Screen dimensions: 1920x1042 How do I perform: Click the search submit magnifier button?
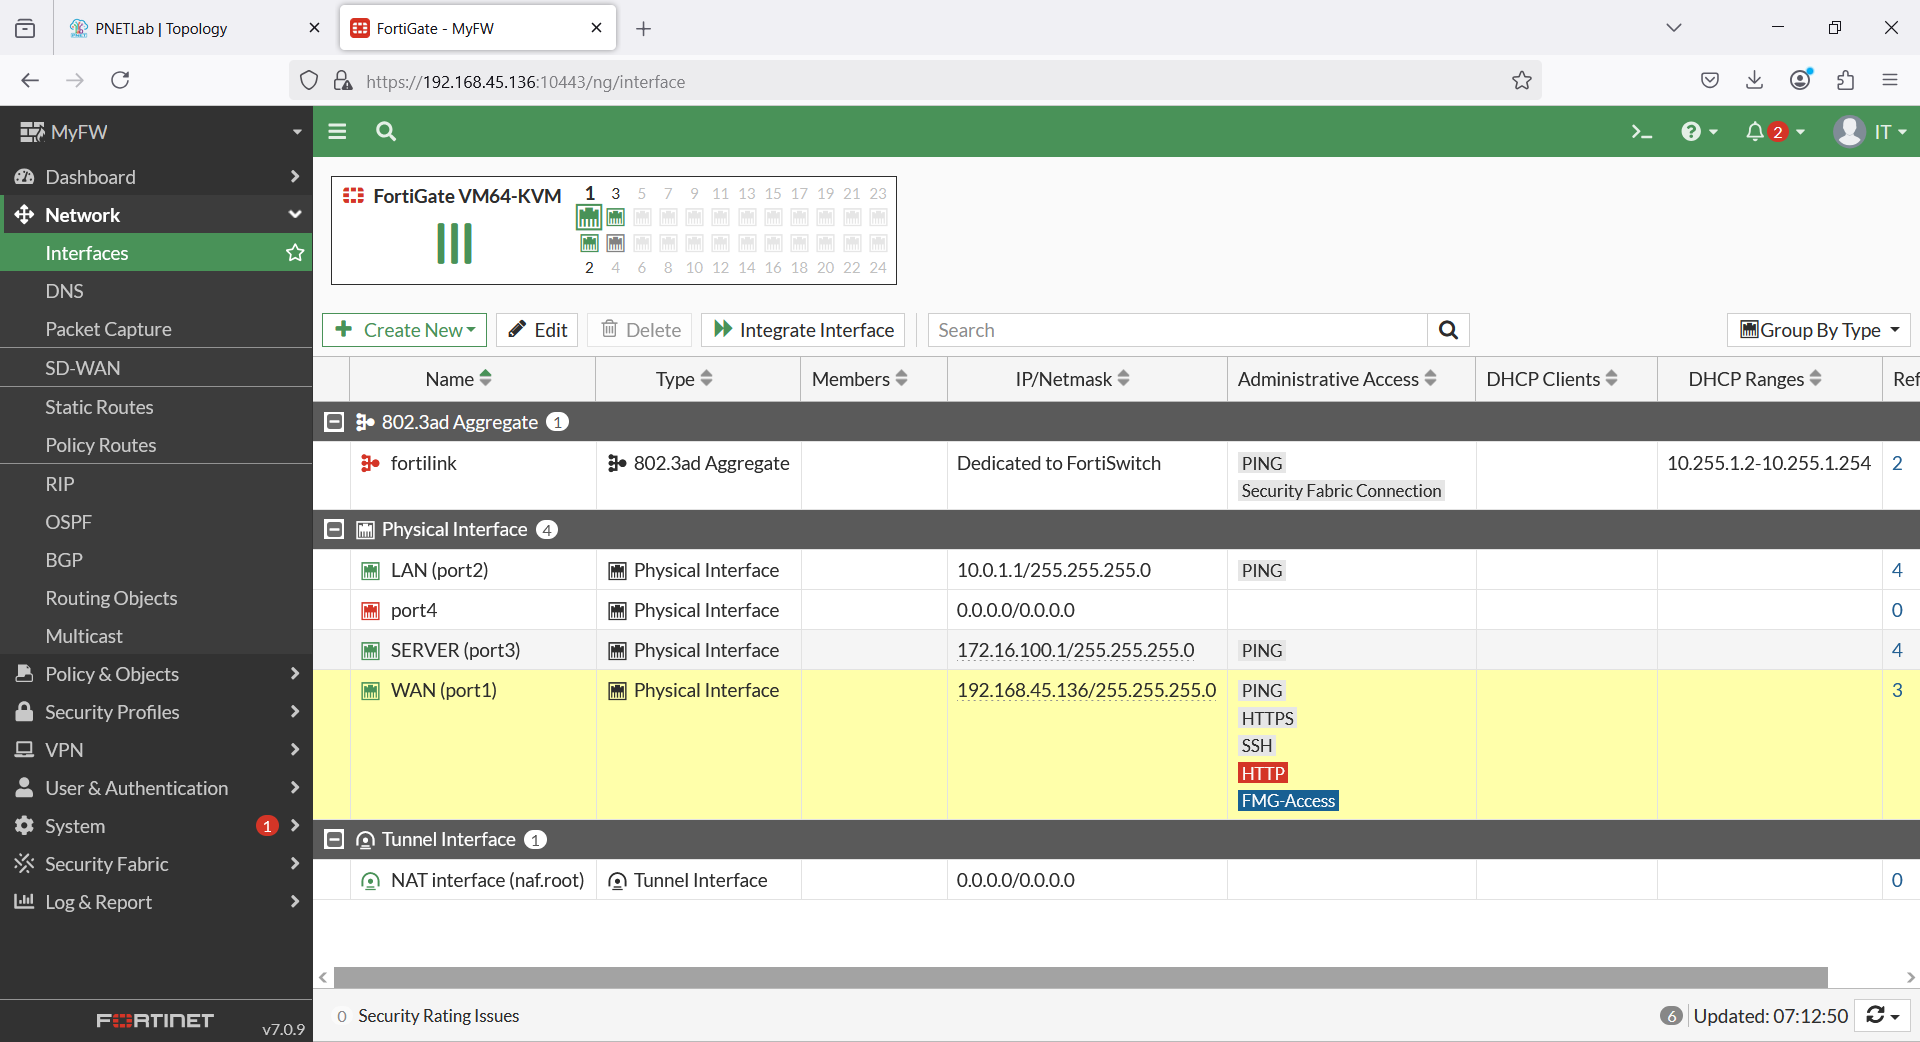[1448, 330]
